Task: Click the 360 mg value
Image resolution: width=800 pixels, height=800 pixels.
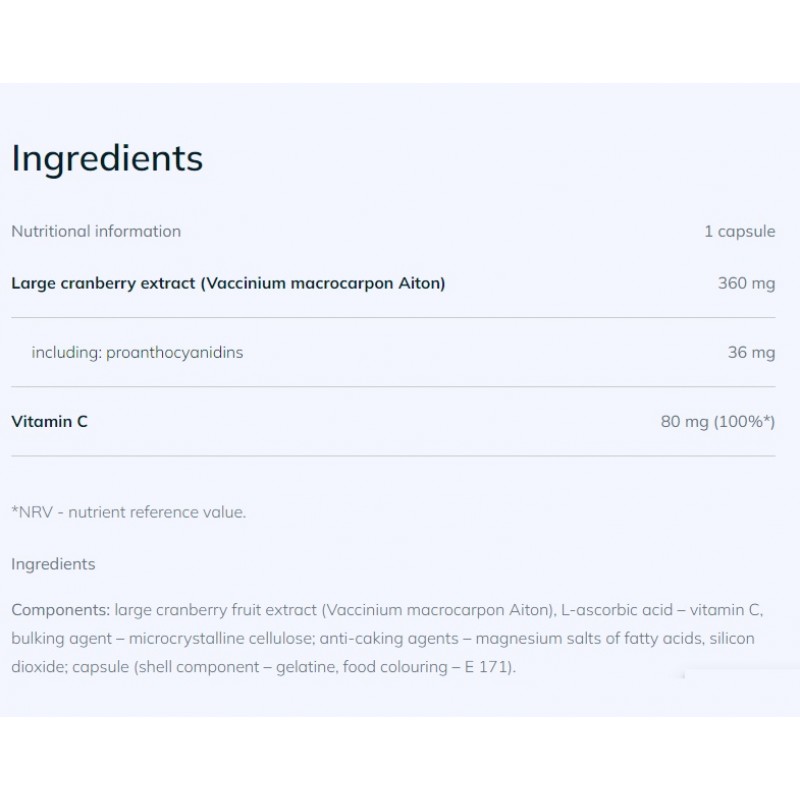Action: (746, 283)
